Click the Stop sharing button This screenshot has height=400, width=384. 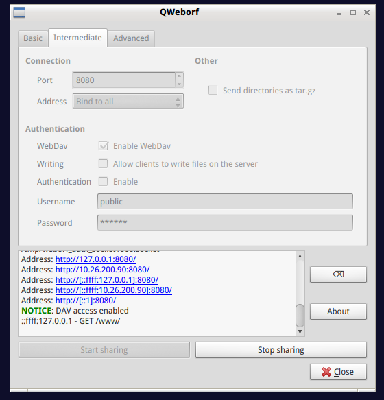281,350
